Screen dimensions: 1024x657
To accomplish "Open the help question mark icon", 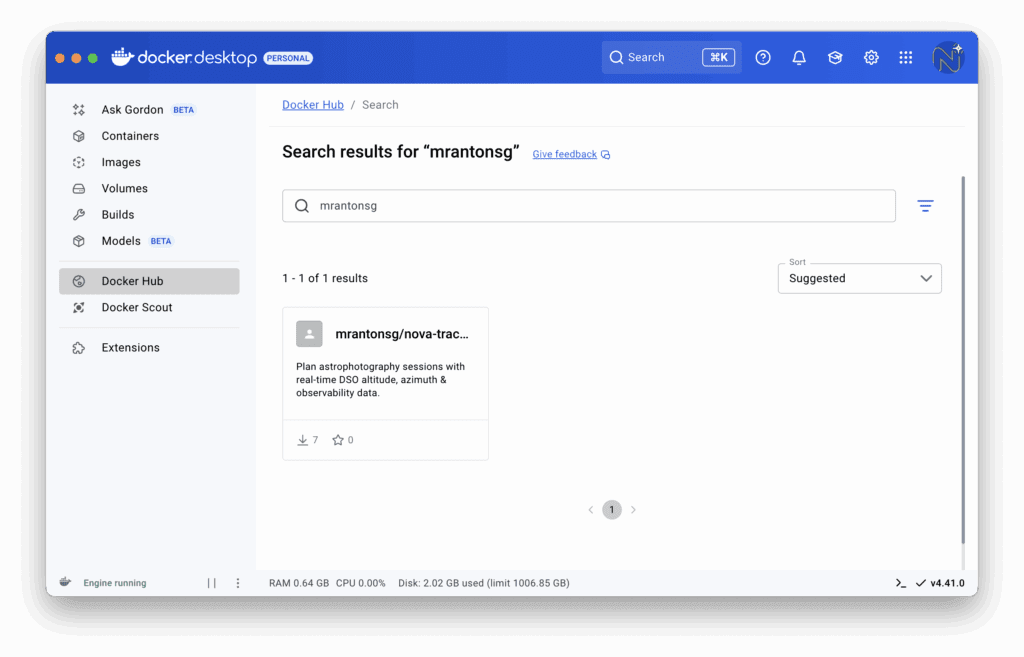I will coord(763,57).
